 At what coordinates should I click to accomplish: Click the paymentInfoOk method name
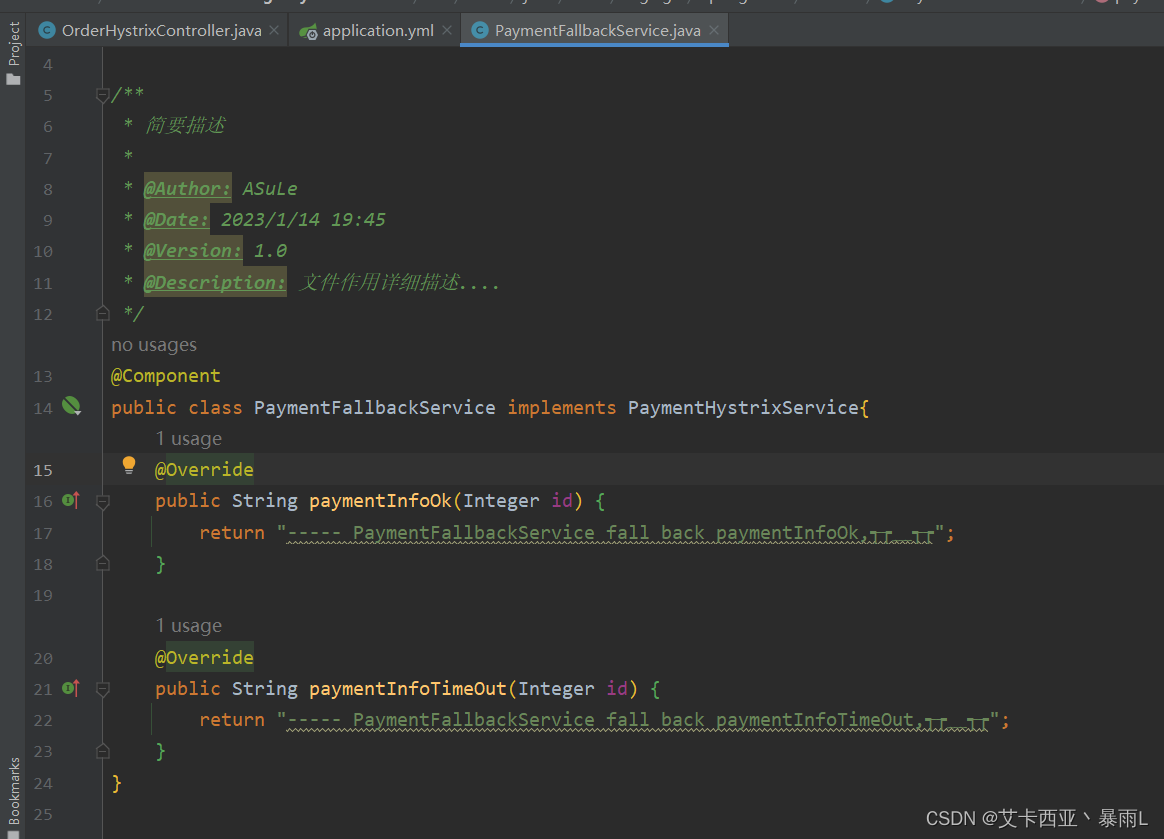pyautogui.click(x=380, y=501)
